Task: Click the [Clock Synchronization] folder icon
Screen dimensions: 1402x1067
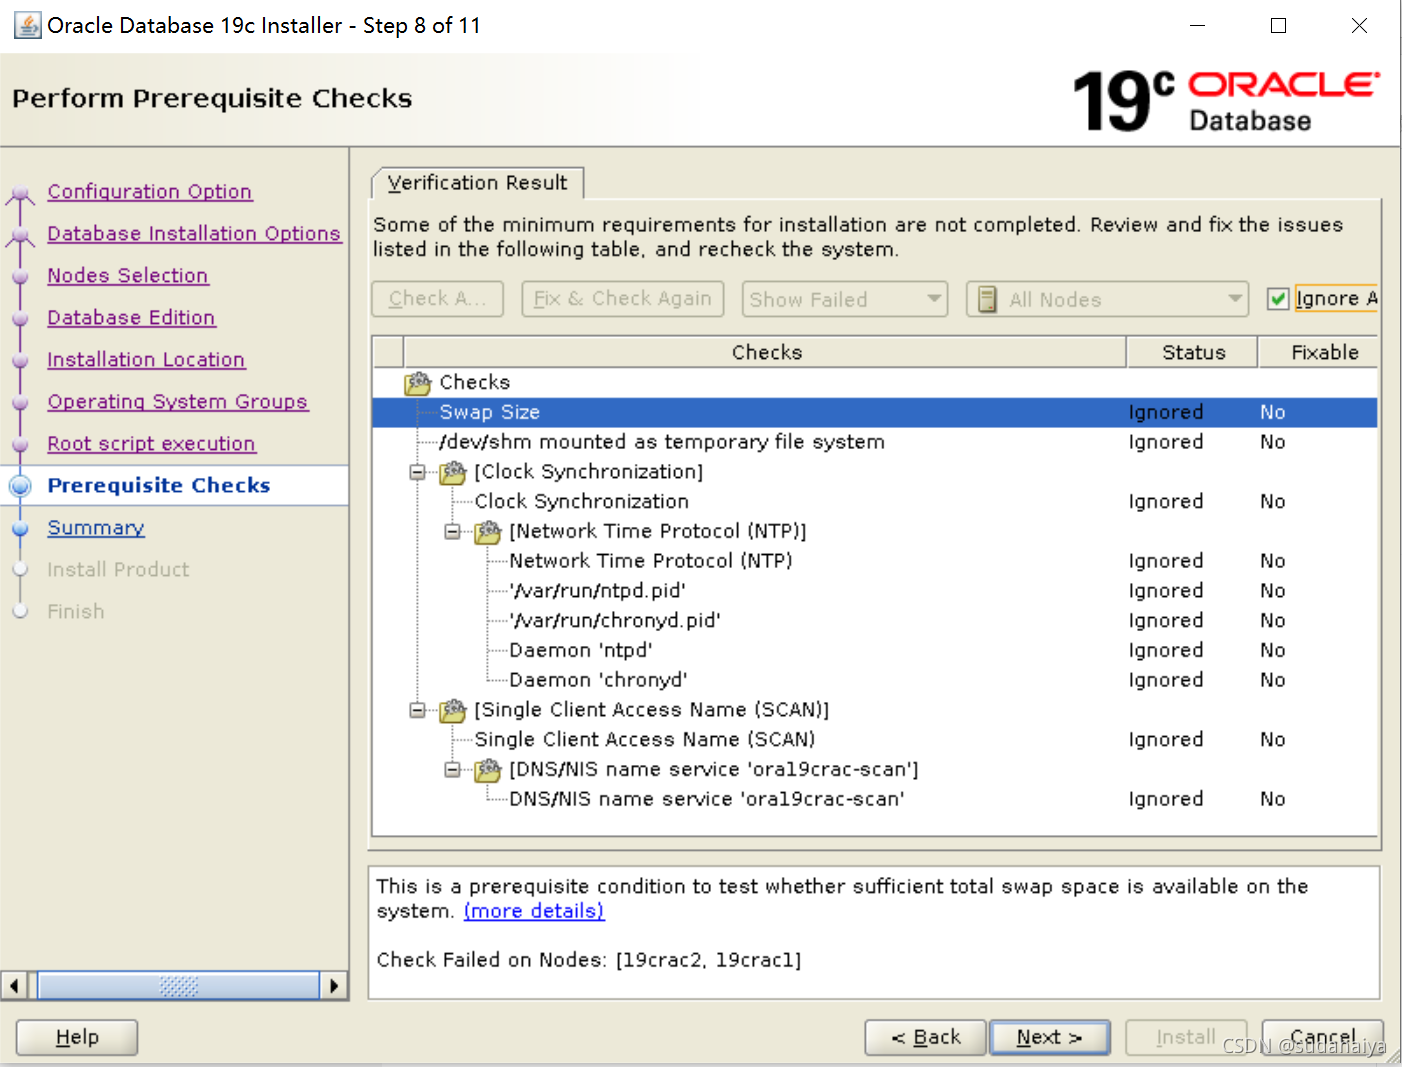Action: pyautogui.click(x=453, y=472)
